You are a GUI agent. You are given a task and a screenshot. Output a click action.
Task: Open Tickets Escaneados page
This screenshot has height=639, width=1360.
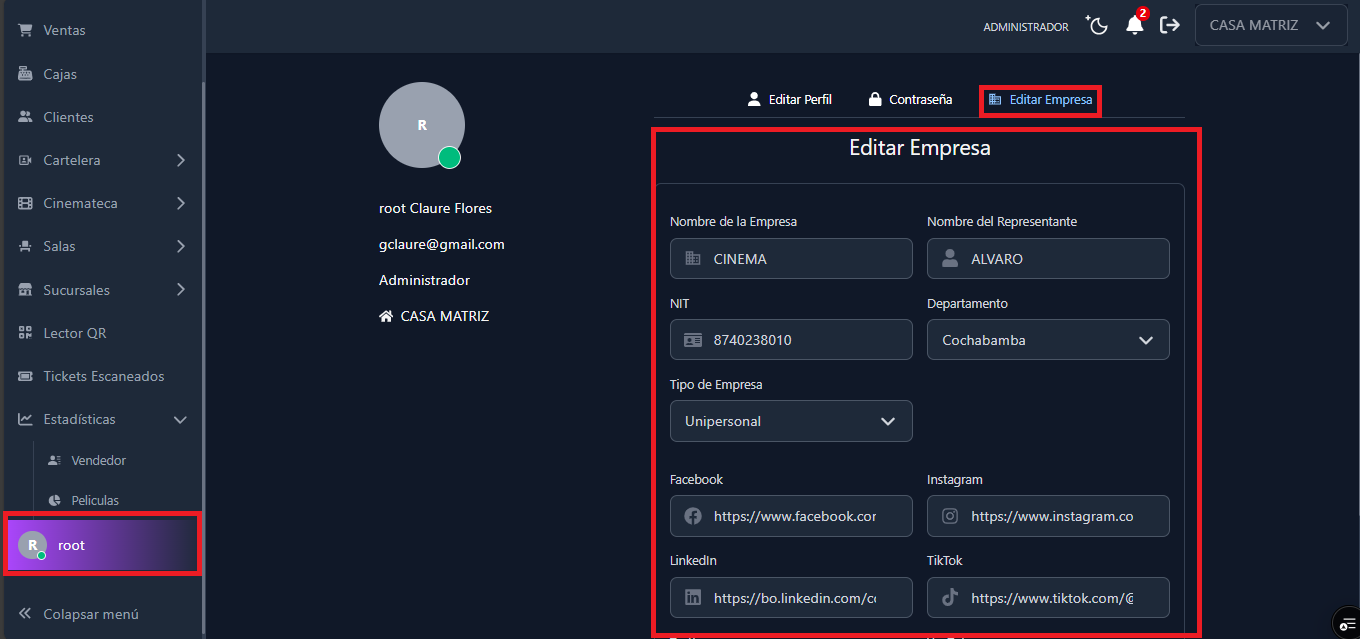[x=103, y=376]
